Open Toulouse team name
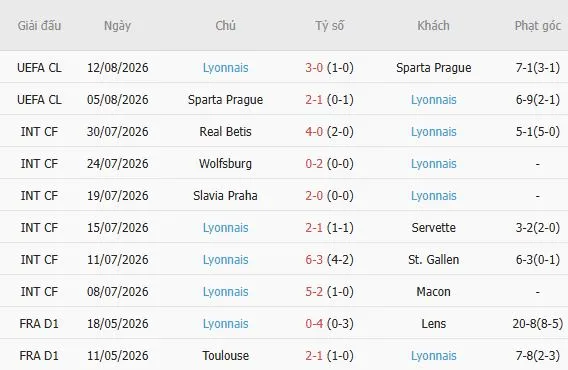568x370 pixels. point(225,356)
